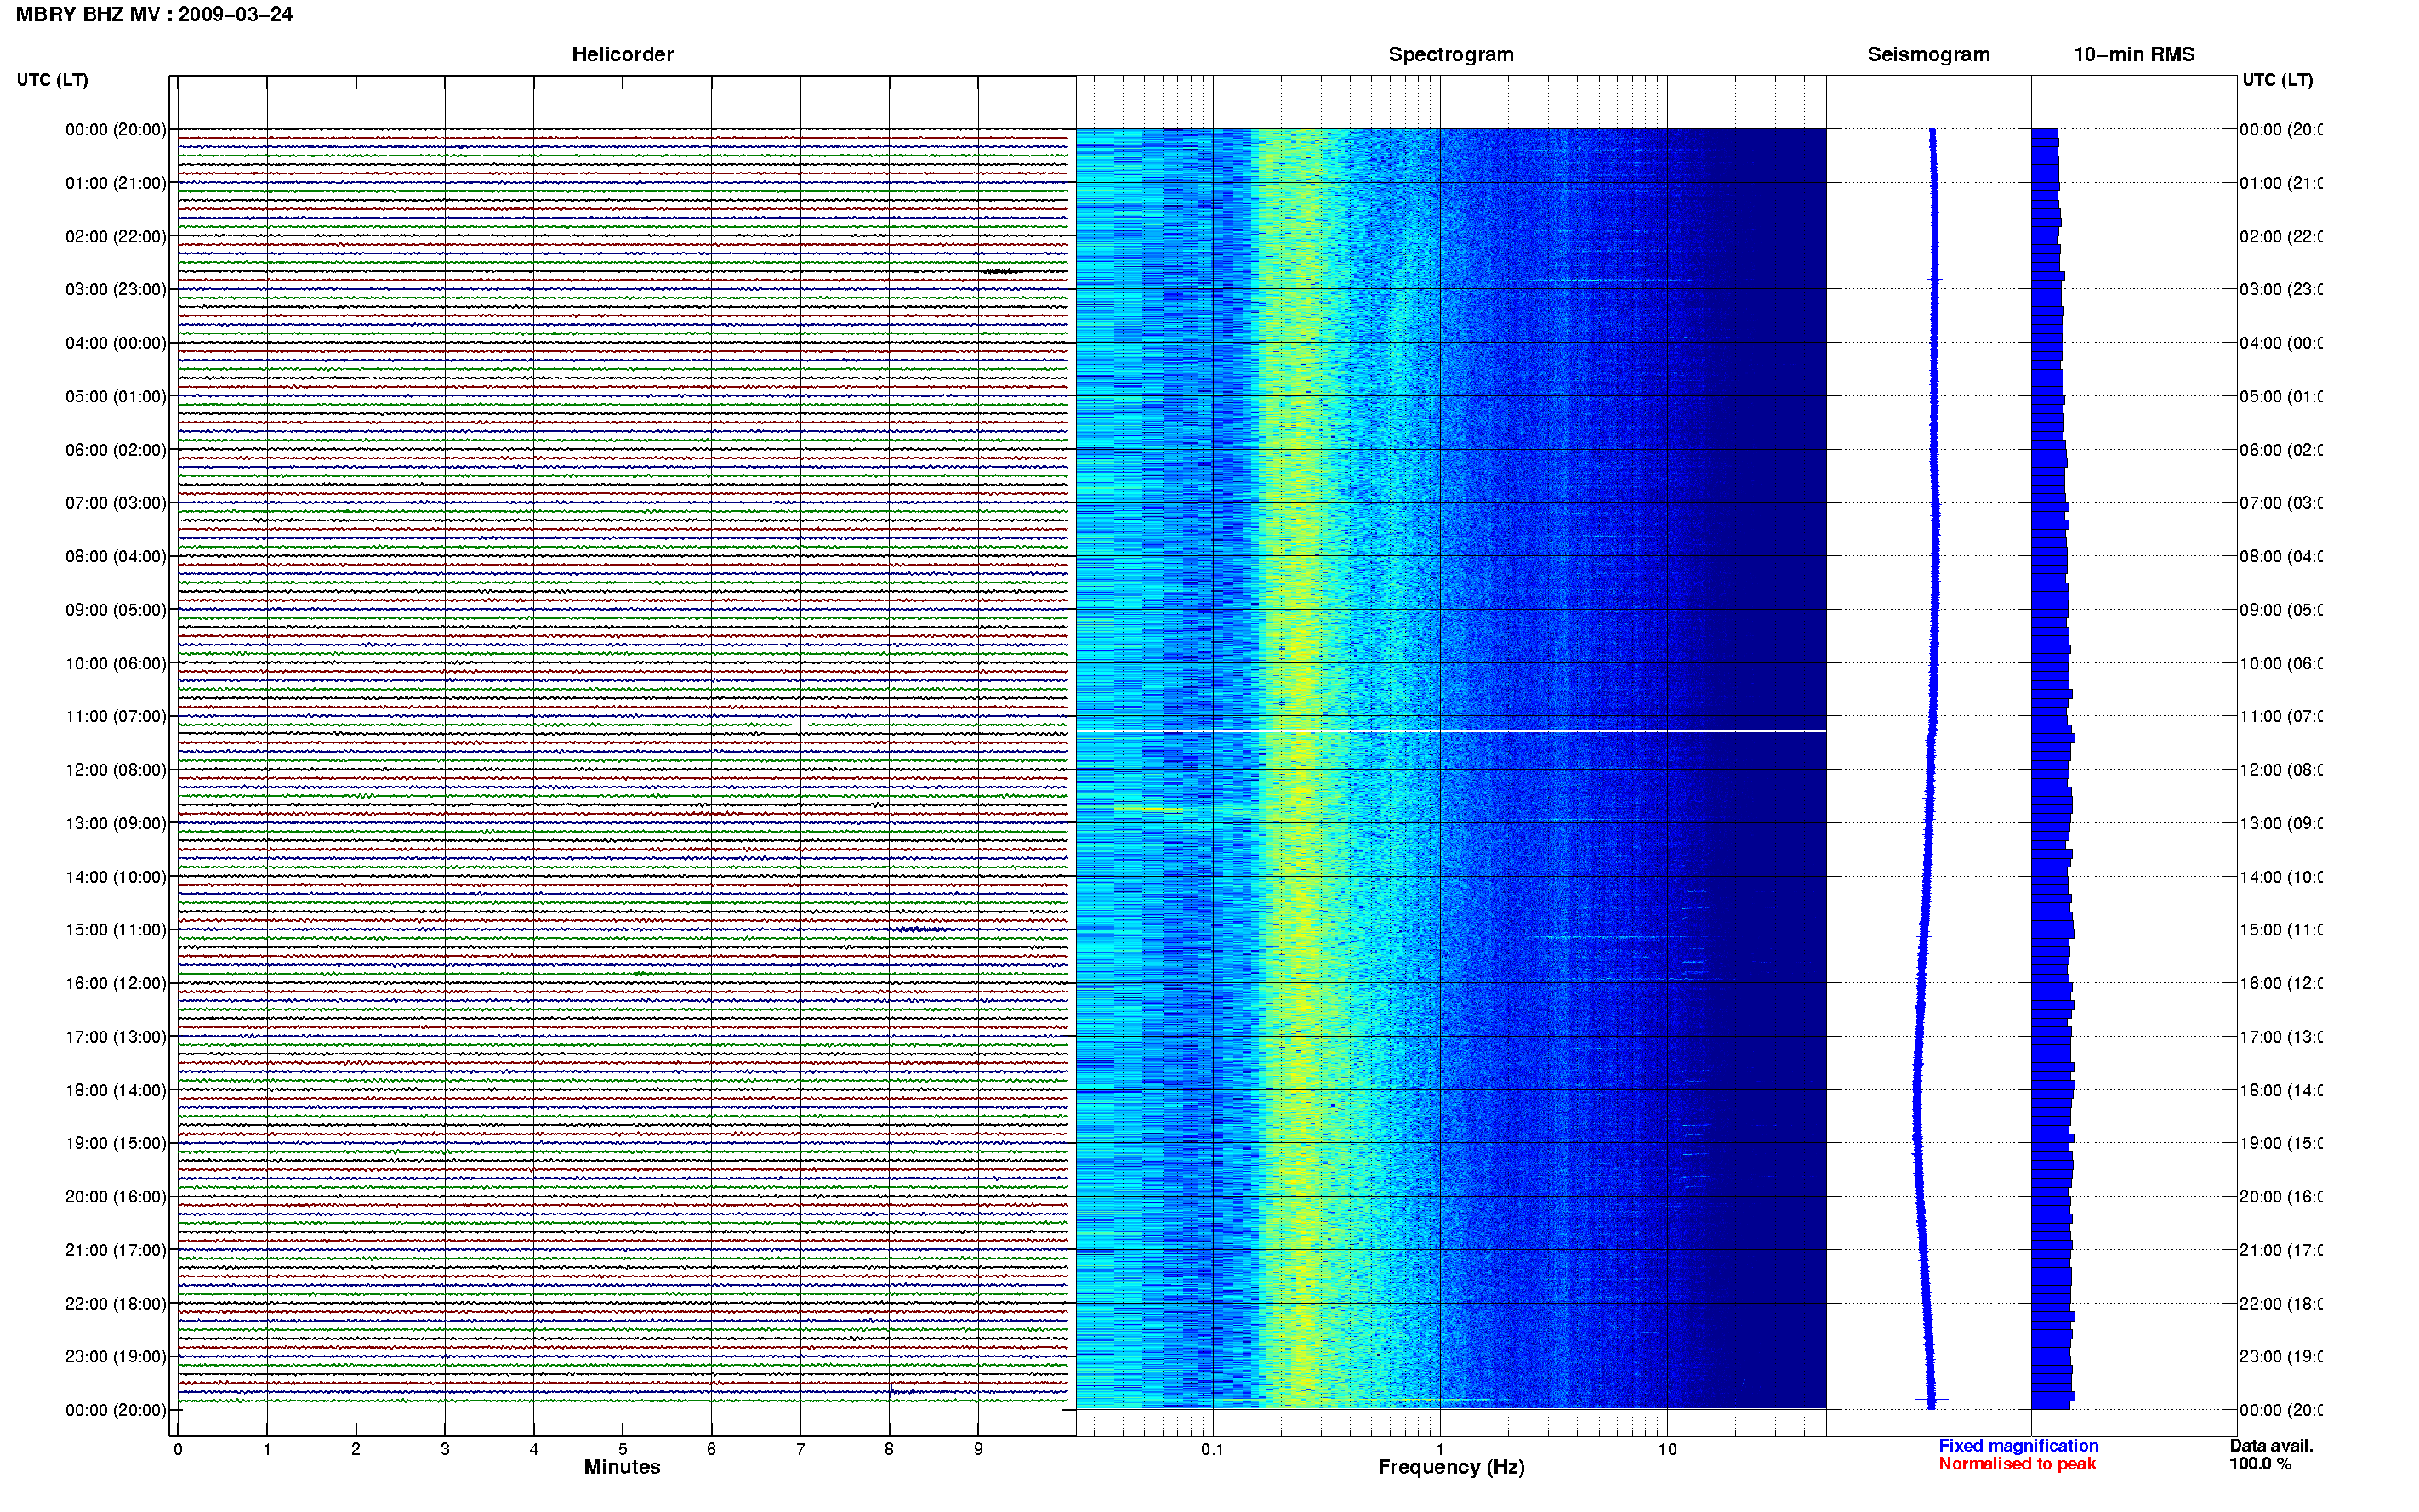This screenshot has height=1512, width=2419.
Task: Click right axis label at 12:00 row
Action: click(2280, 769)
